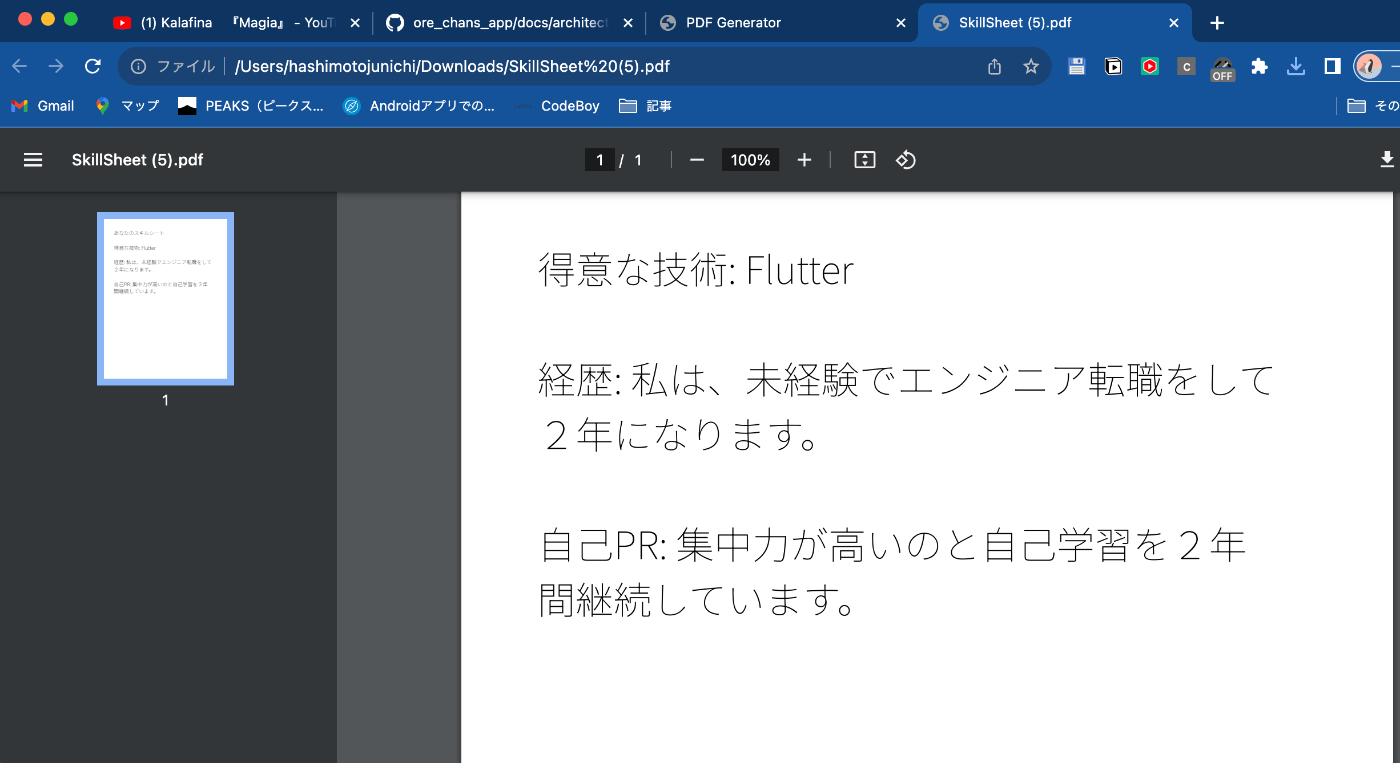Open the black-and-white play button extension
This screenshot has width=1400, height=763.
(1113, 67)
